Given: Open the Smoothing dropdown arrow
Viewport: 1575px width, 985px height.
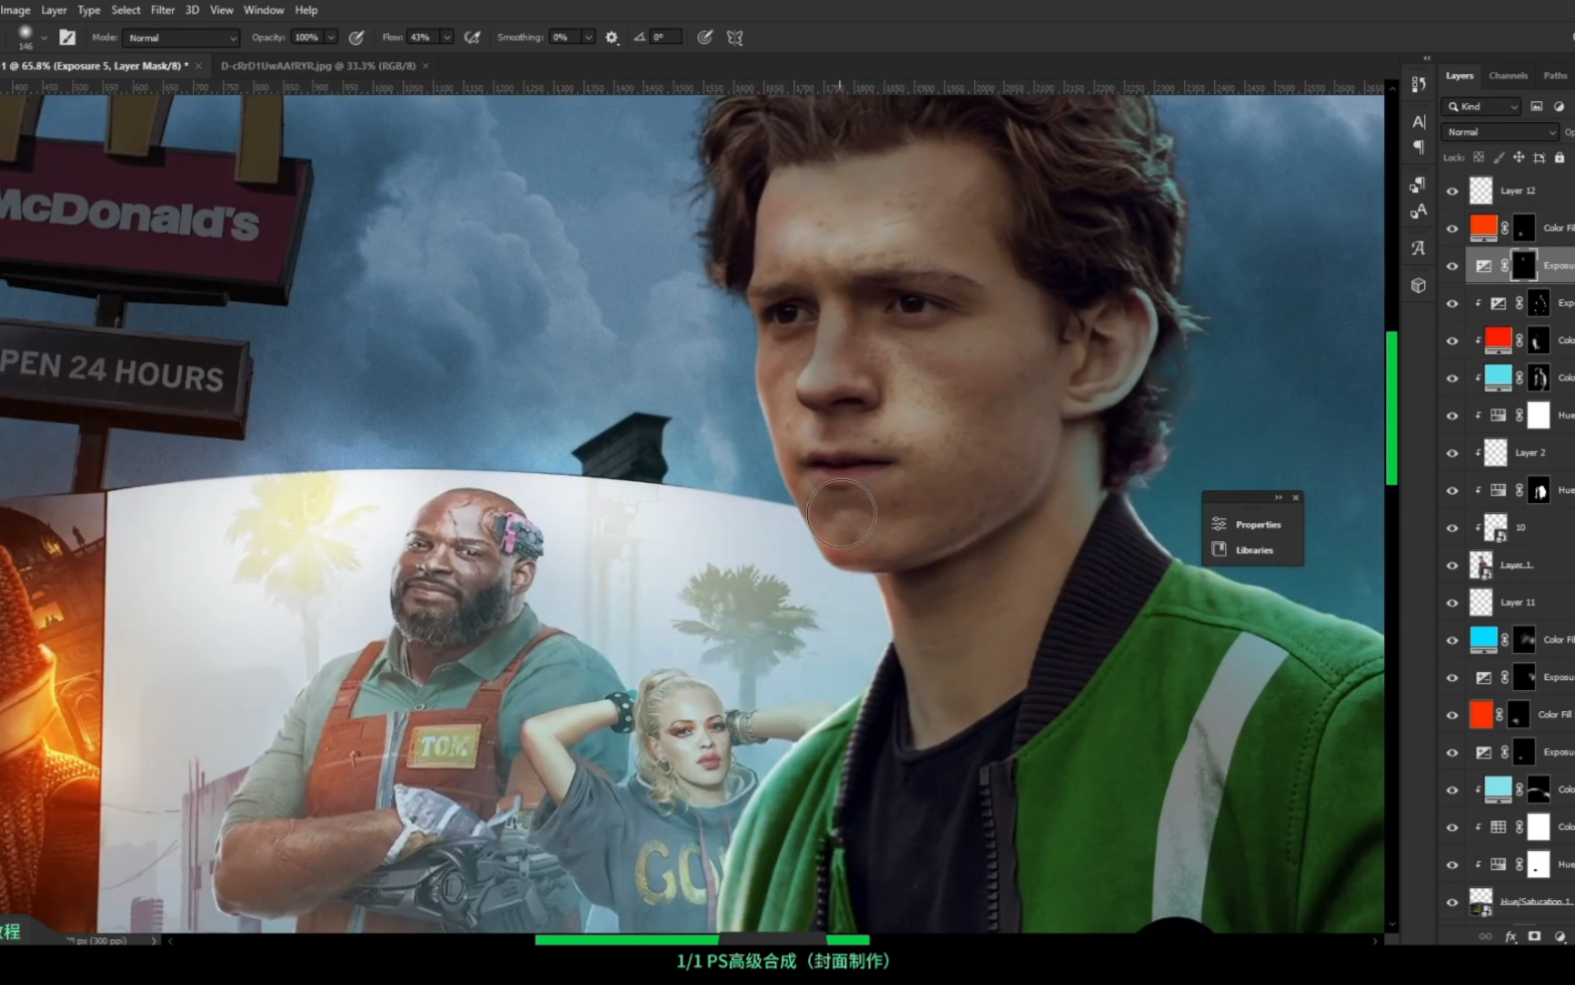Looking at the screenshot, I should point(587,37).
